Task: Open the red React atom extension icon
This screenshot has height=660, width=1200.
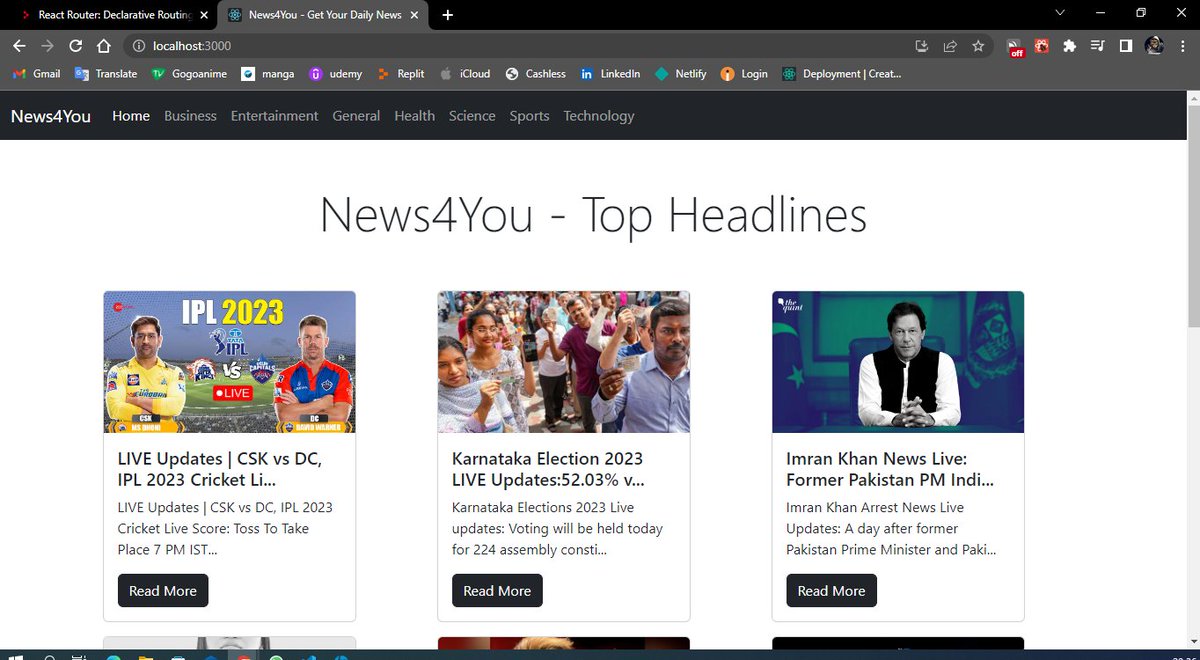Action: [1042, 46]
